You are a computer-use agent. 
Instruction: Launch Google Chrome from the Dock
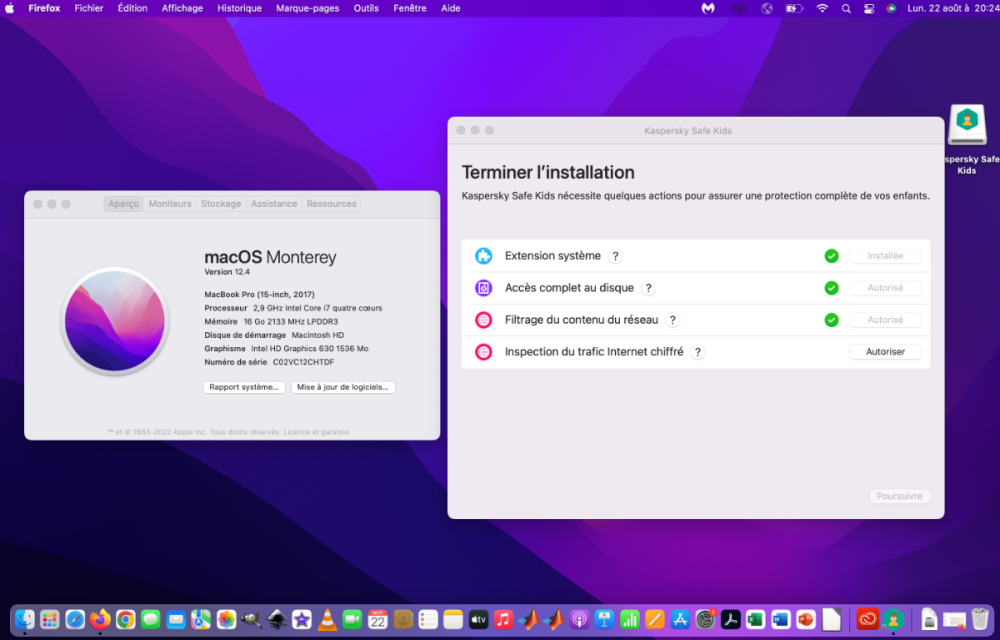[x=126, y=619]
